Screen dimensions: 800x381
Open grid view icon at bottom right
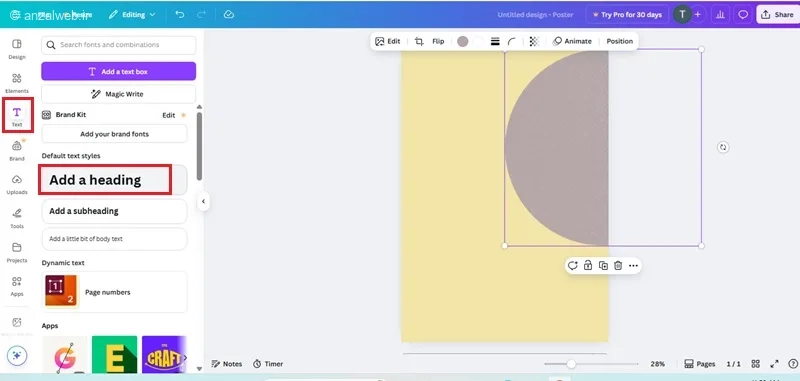tap(756, 364)
